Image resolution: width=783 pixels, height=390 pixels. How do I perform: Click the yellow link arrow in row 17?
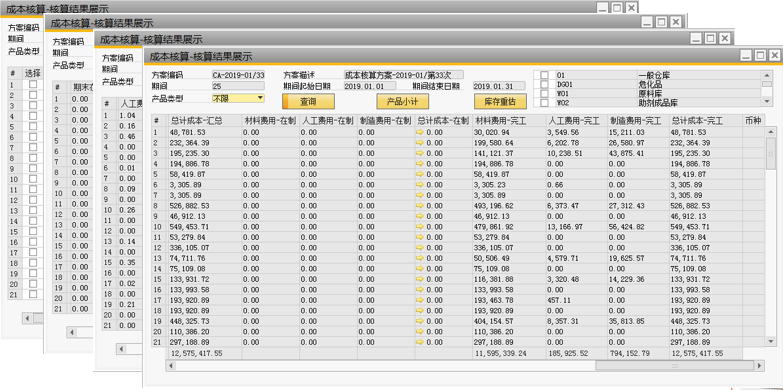[x=419, y=300]
